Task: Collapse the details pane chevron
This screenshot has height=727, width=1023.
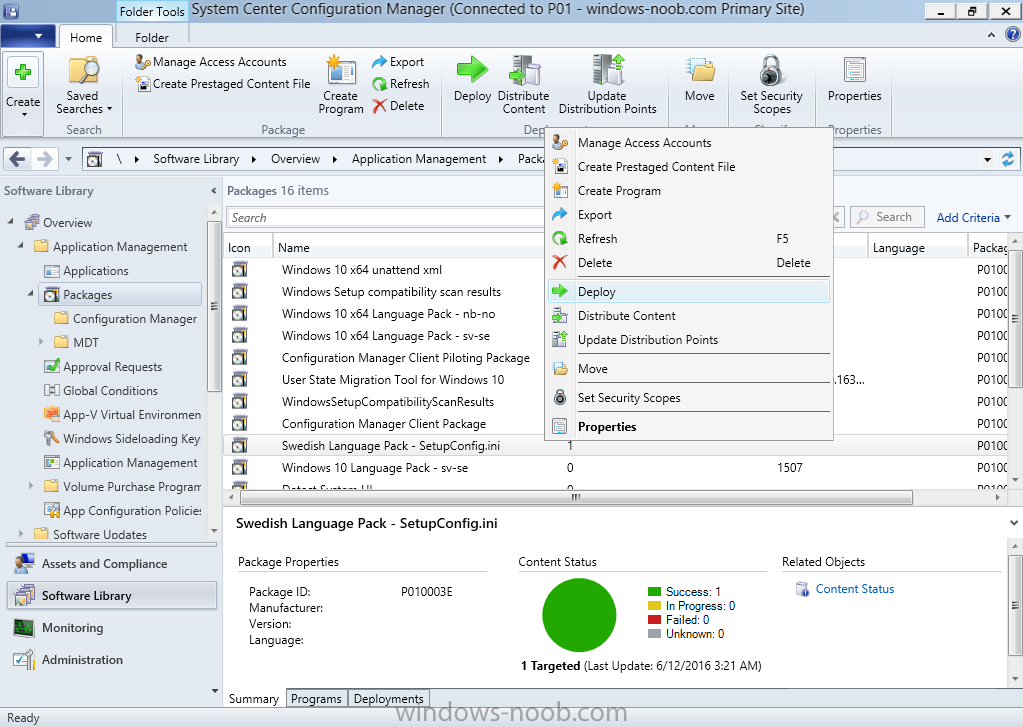Action: point(1013,523)
